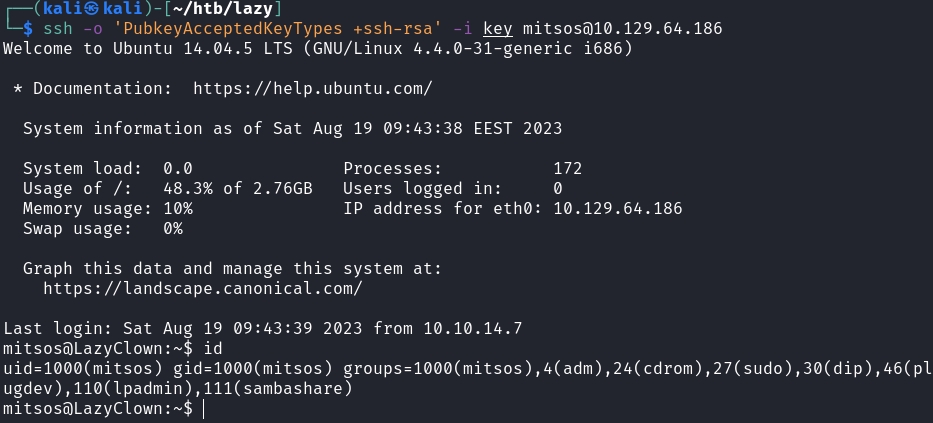
Task: Open the landscape.canonical.com link
Action: [x=203, y=288]
